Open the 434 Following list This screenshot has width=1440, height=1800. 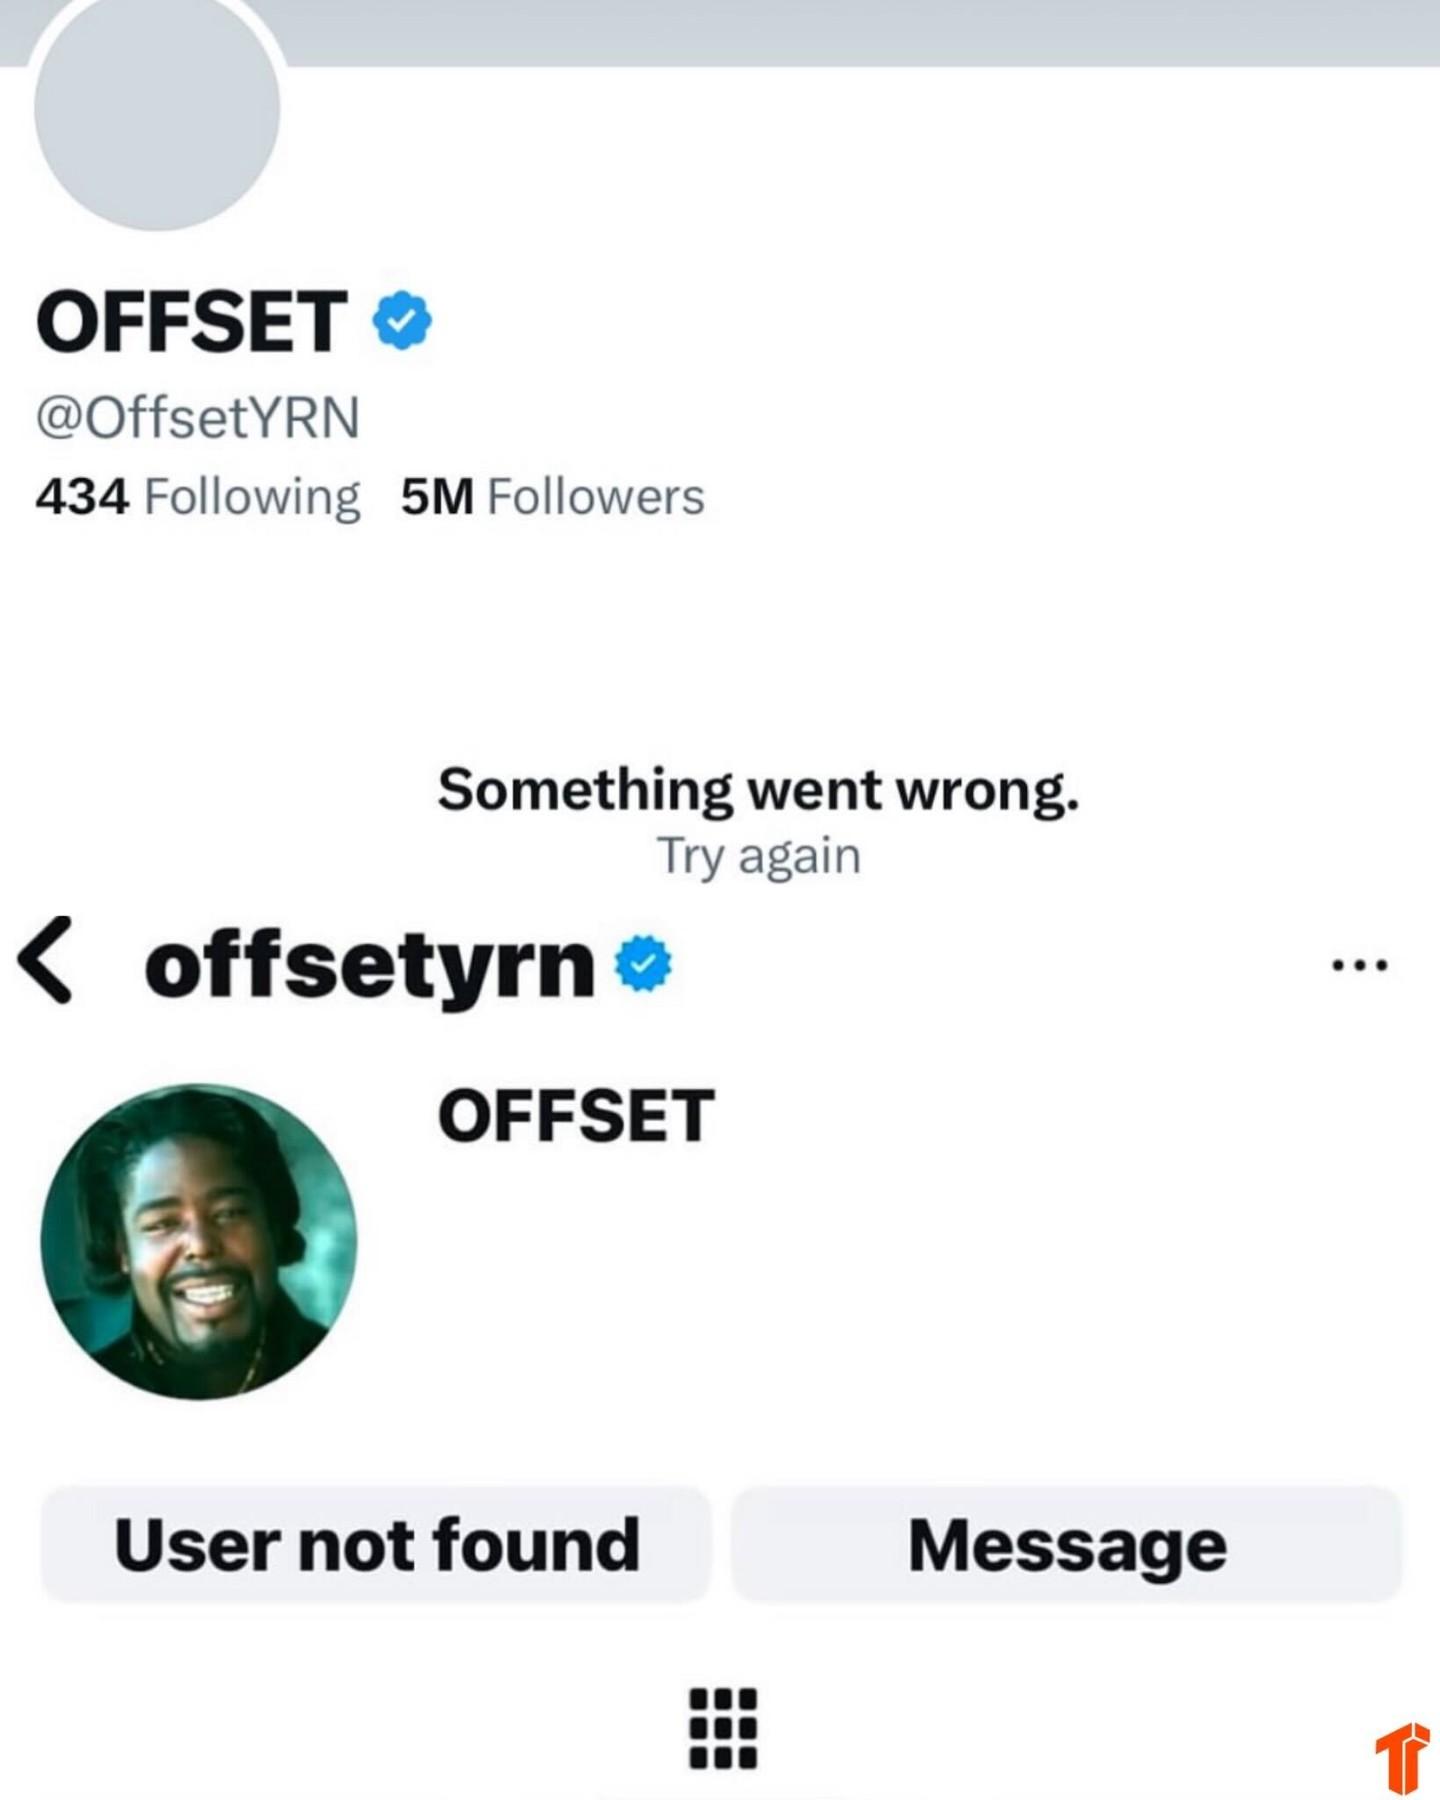coord(197,497)
